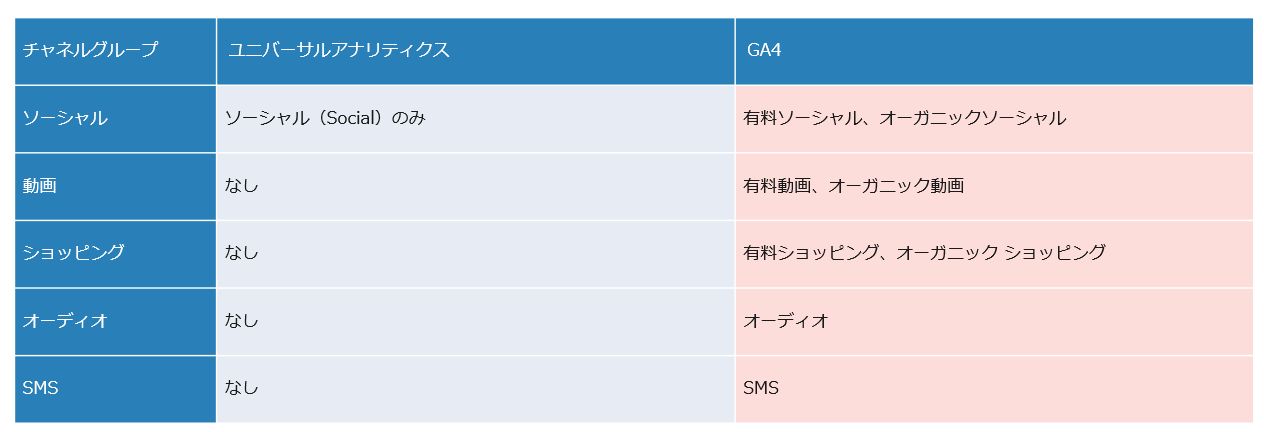The height and width of the screenshot is (432, 1264).
Task: Click the チャネルグループ header cell
Action: pyautogui.click(x=90, y=50)
